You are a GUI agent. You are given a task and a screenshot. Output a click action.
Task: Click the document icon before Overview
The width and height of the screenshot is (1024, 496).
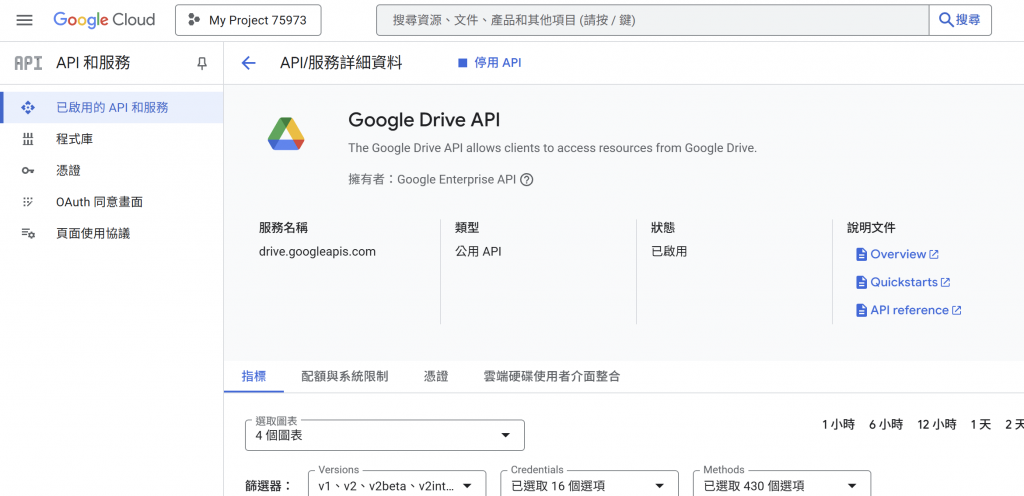pos(861,255)
